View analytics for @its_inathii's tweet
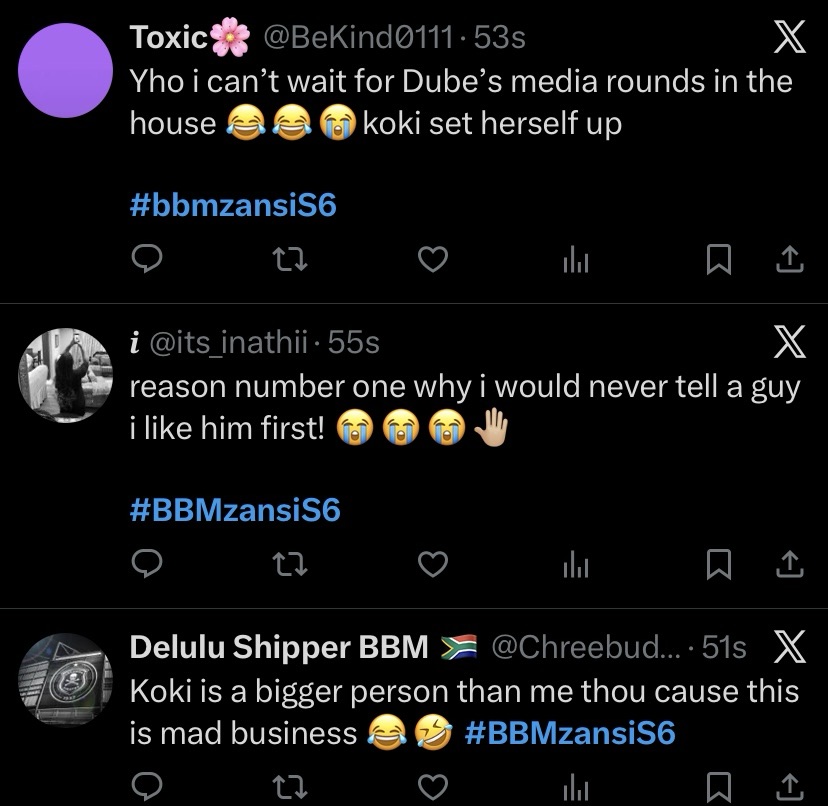828x806 pixels. tap(575, 566)
